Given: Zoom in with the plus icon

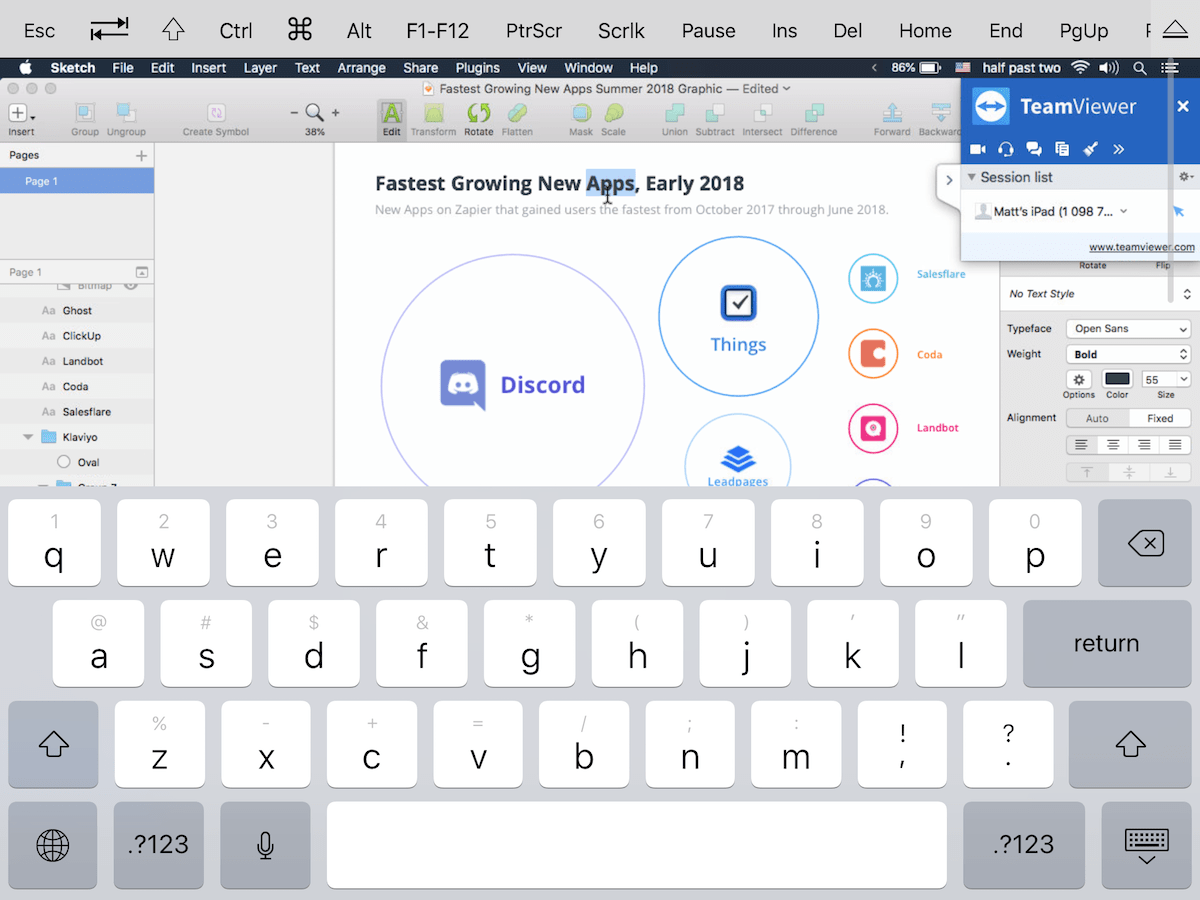Looking at the screenshot, I should pyautogui.click(x=335, y=112).
